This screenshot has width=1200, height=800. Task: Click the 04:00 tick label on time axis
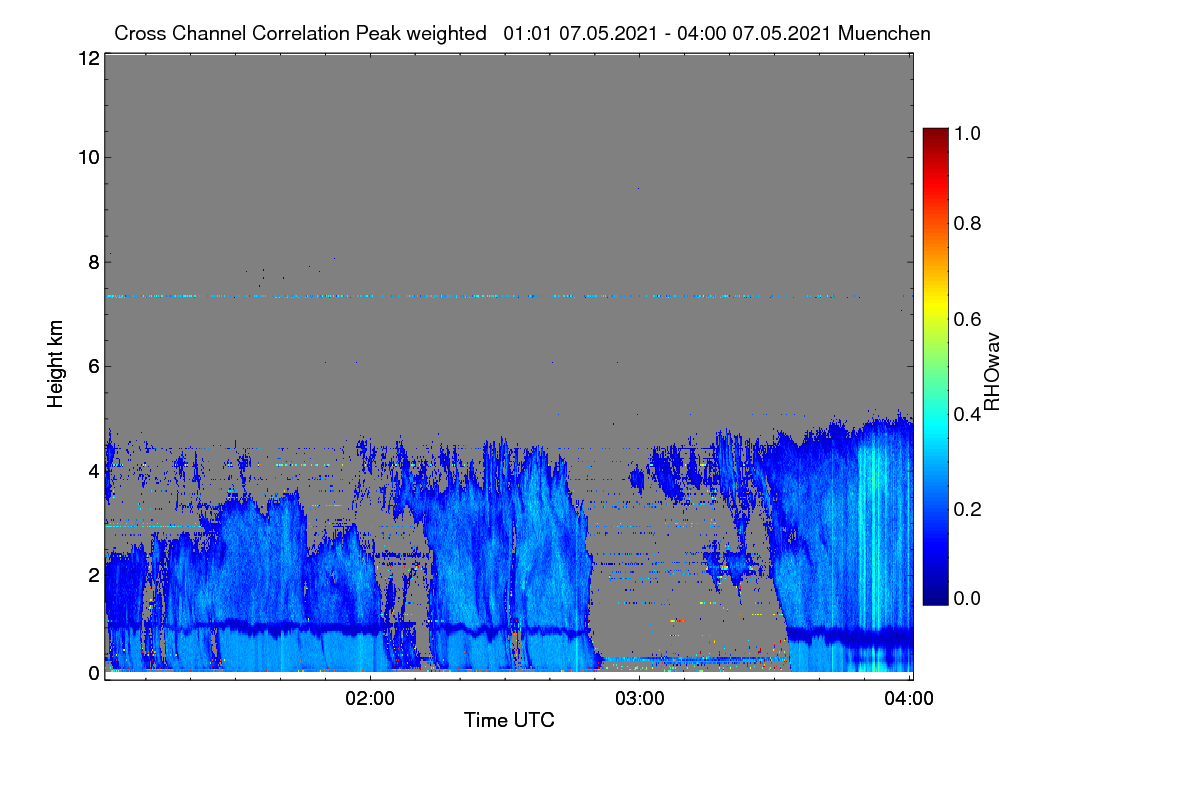pyautogui.click(x=909, y=697)
